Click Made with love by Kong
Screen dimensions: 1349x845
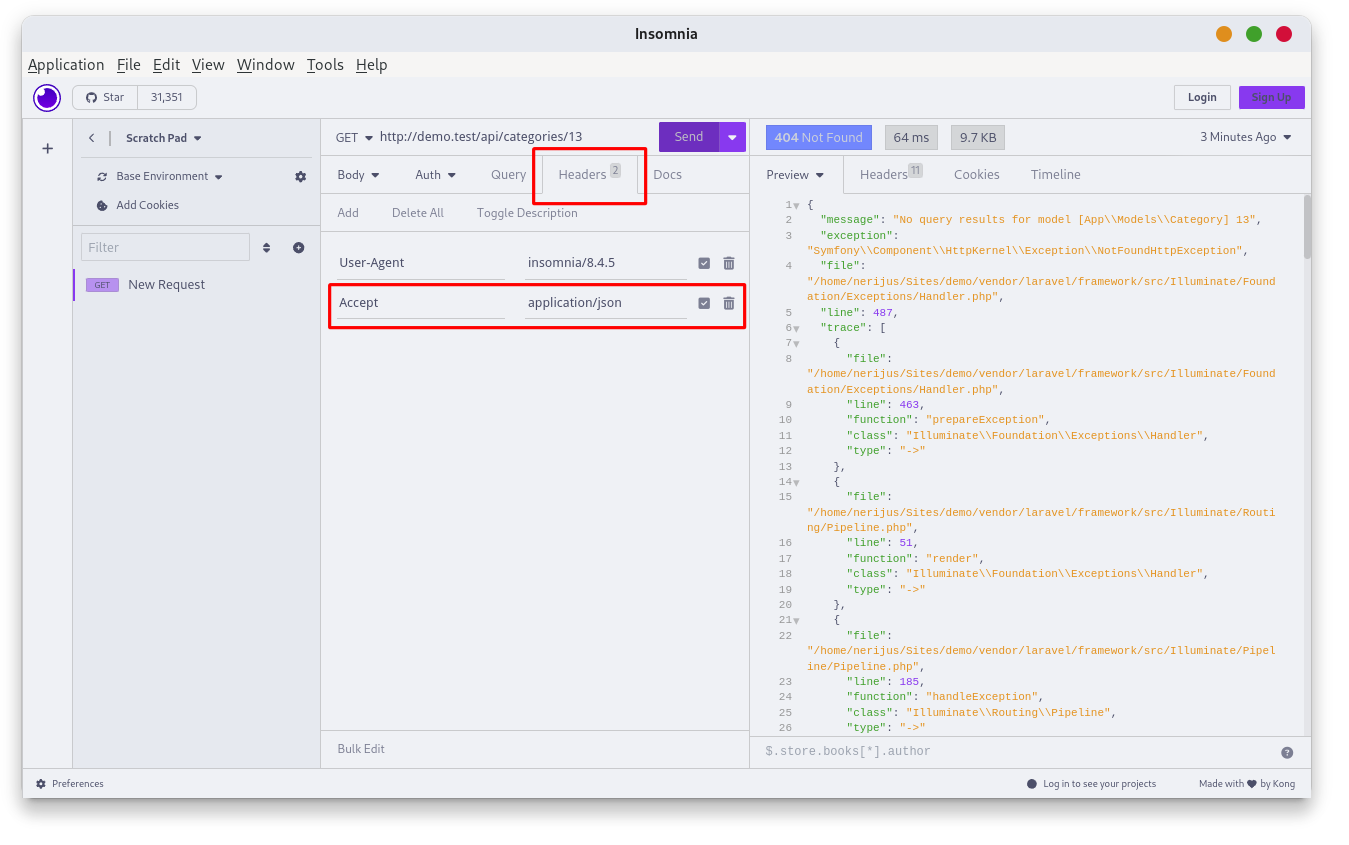(x=1247, y=784)
